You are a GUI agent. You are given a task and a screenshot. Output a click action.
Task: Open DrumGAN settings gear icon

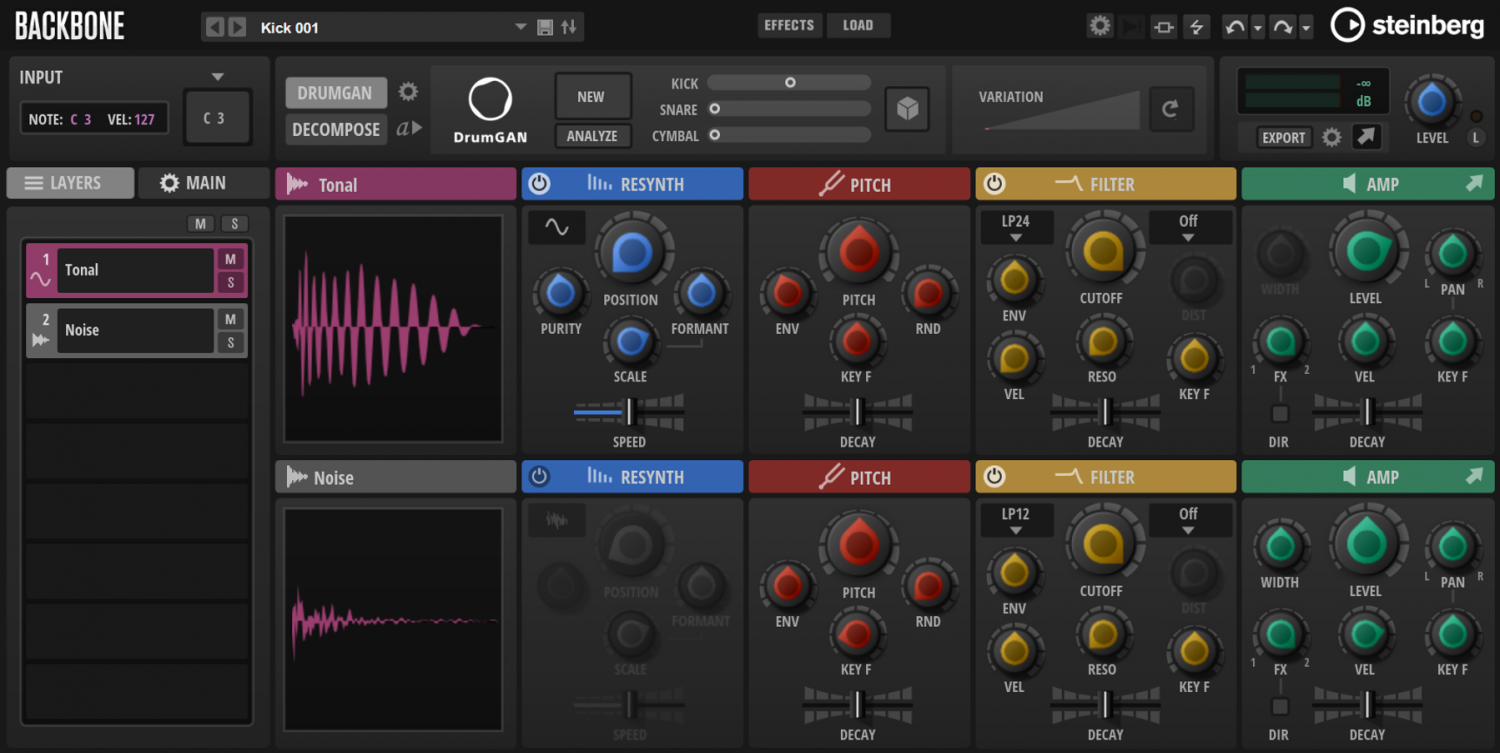pos(408,92)
